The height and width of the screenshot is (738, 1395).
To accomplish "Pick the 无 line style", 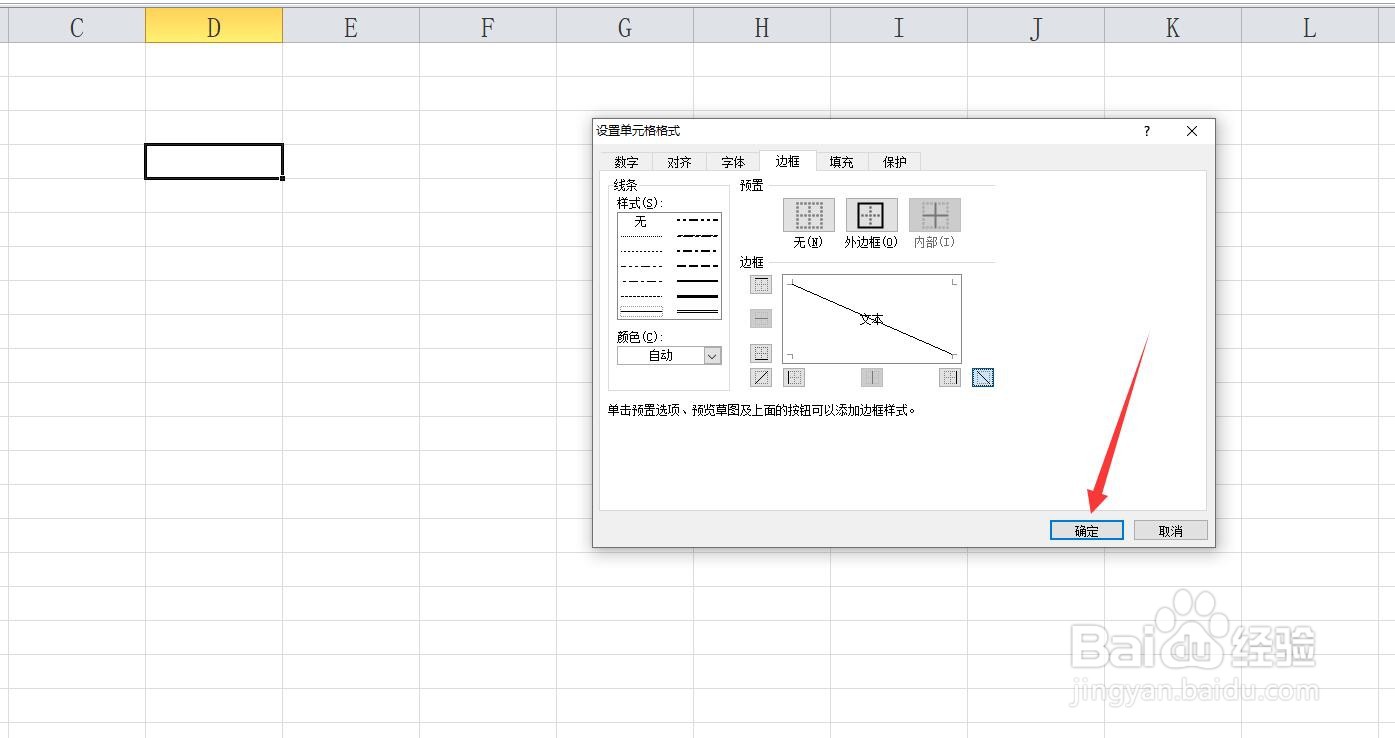I will point(641,221).
